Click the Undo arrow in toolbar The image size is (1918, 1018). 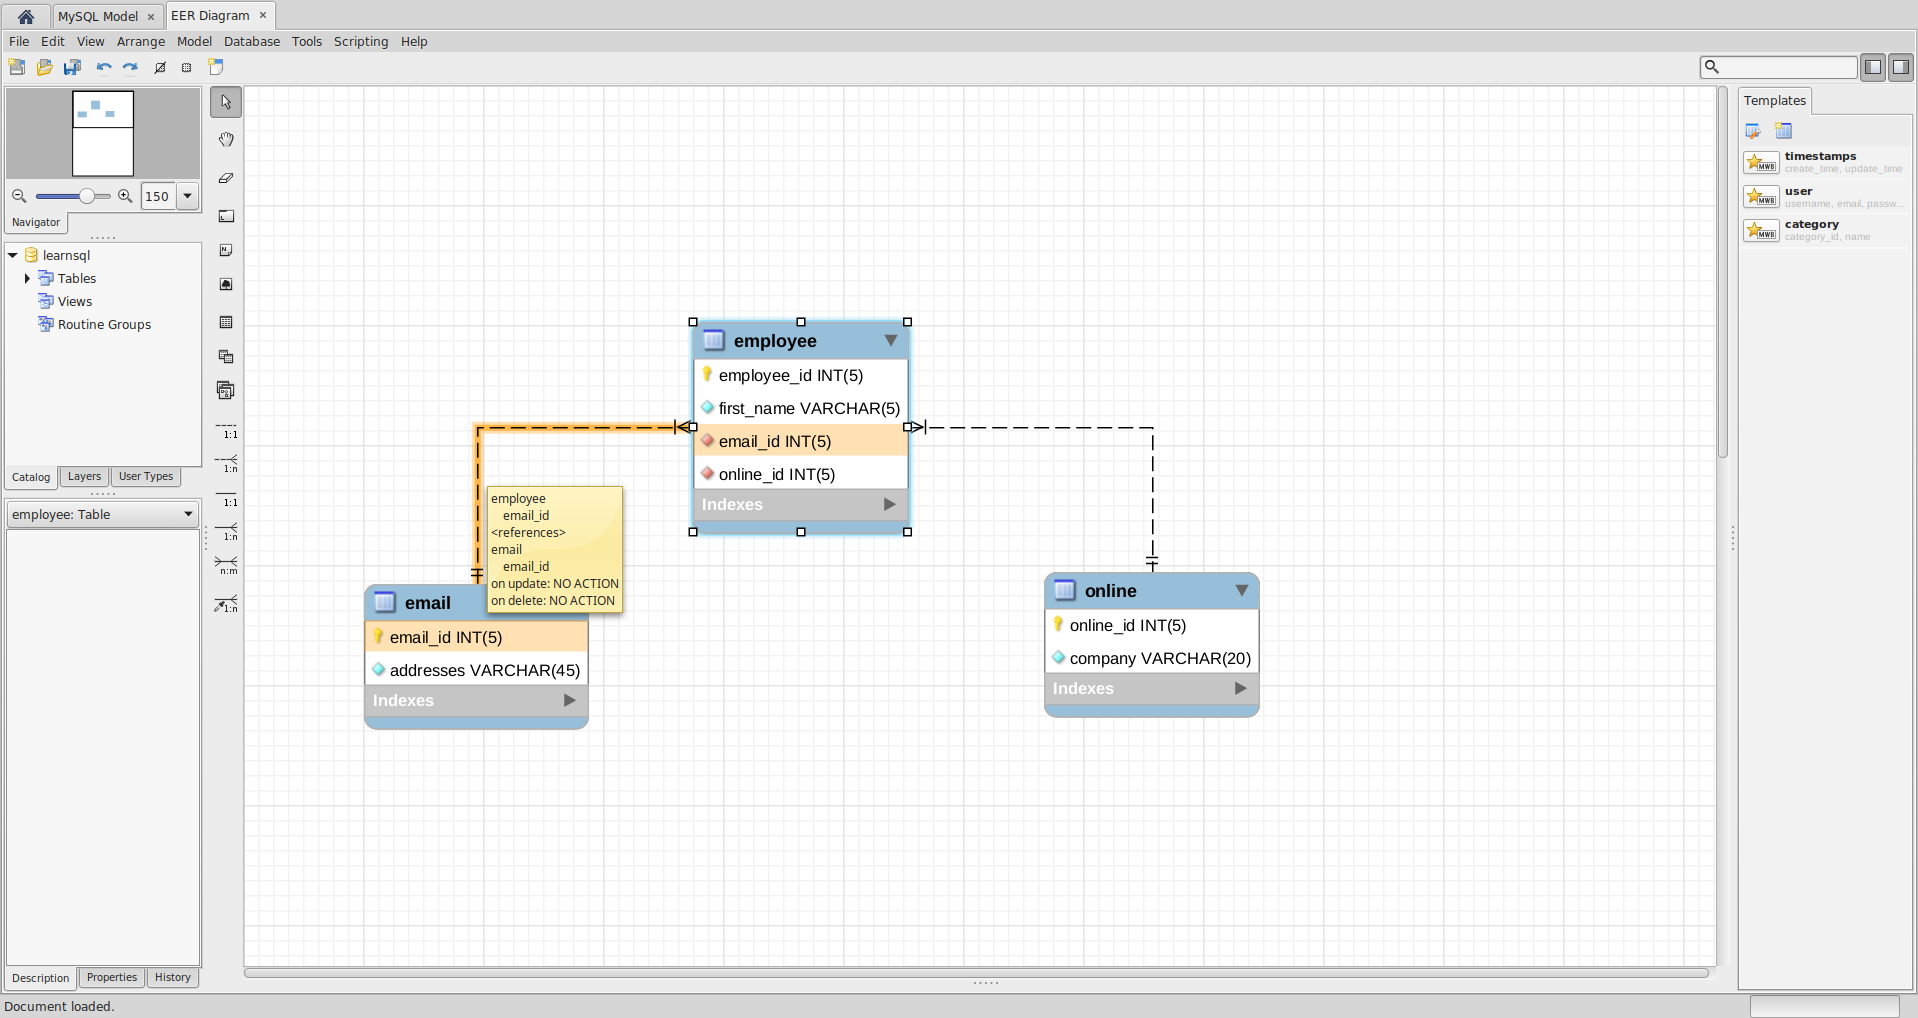pos(104,67)
